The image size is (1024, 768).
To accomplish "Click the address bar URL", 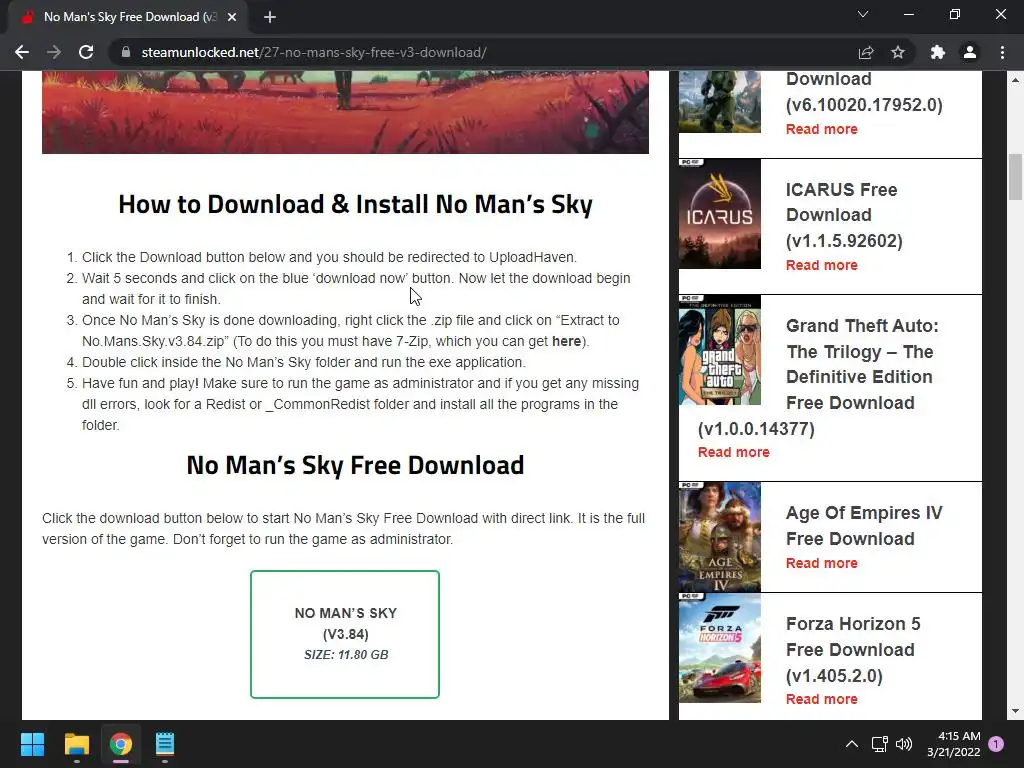I will (x=313, y=52).
